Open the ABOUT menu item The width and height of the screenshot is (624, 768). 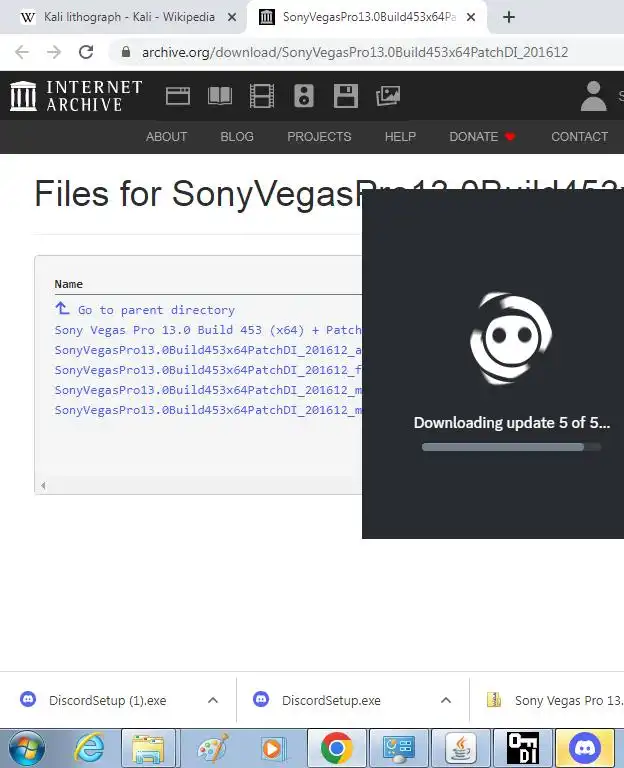(167, 137)
